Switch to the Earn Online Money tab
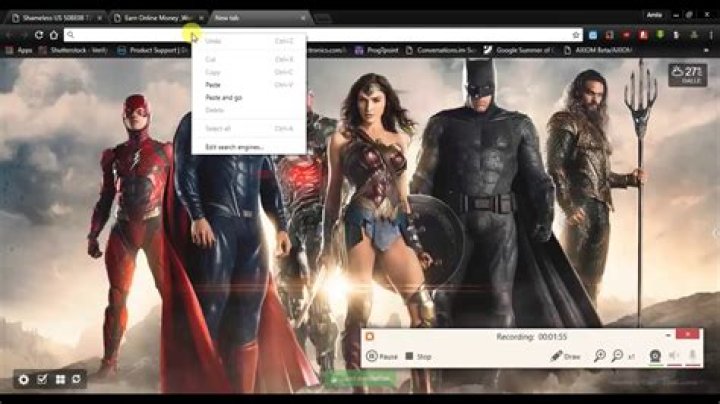This screenshot has height=404, width=720. [x=158, y=18]
